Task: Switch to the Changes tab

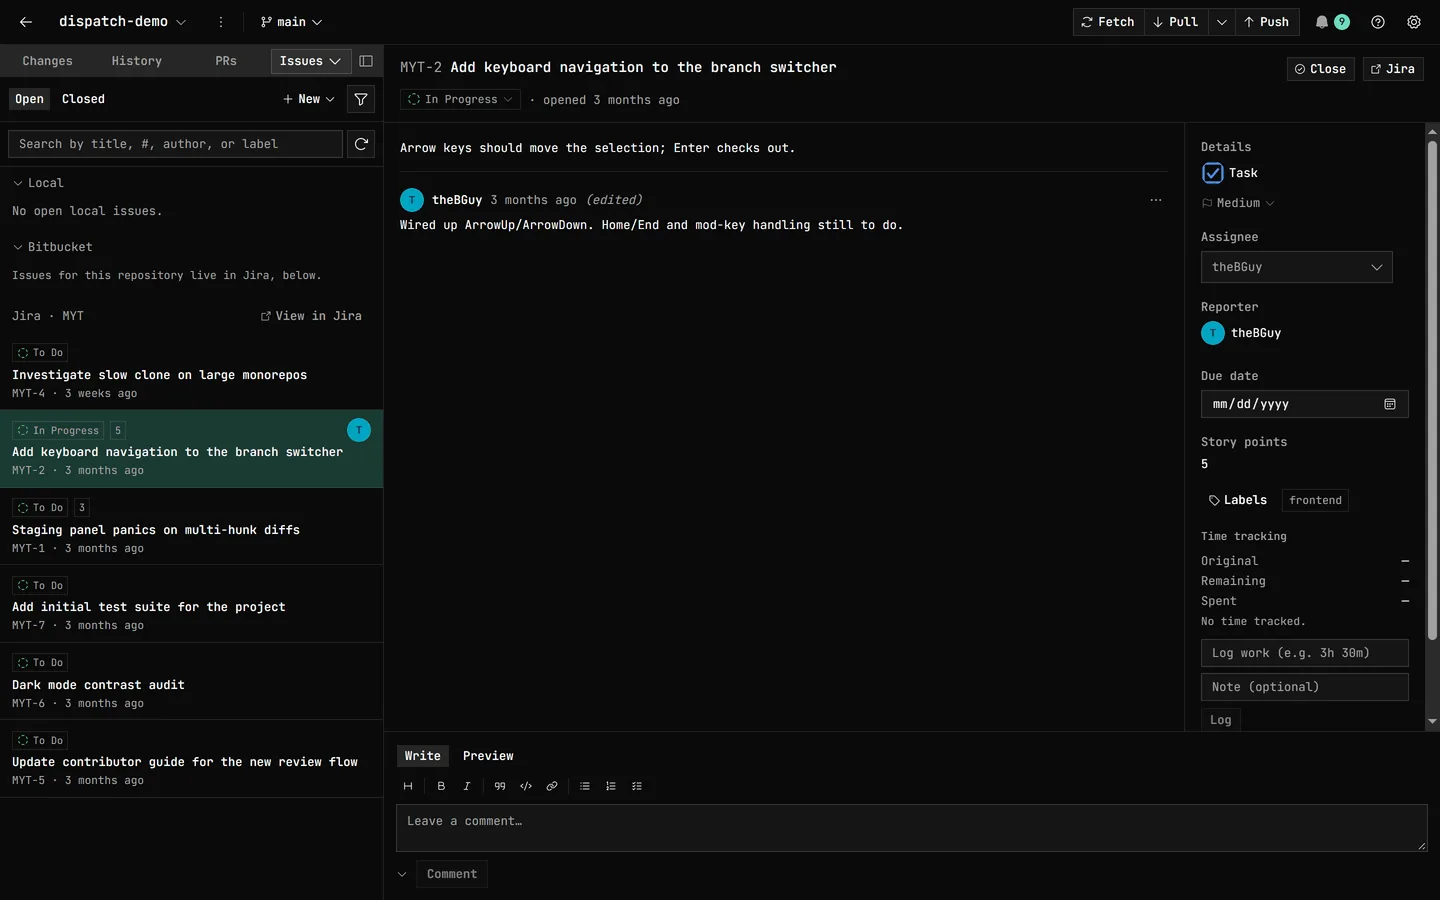Action: click(48, 61)
